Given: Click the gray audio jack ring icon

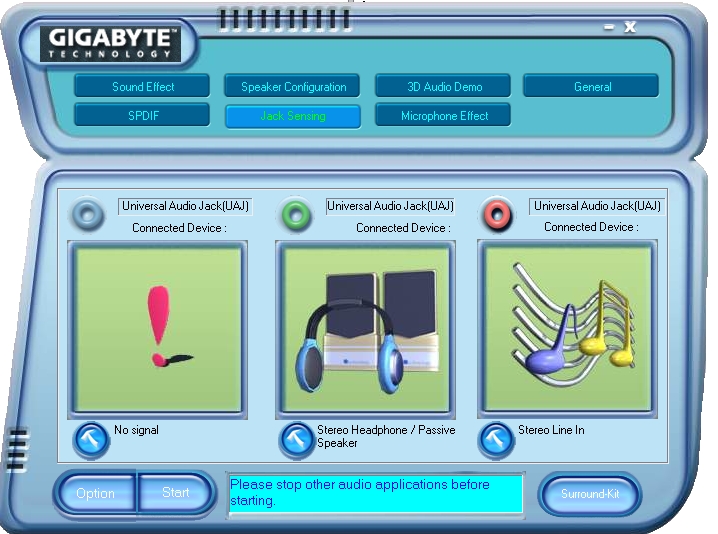Looking at the screenshot, I should point(87,214).
